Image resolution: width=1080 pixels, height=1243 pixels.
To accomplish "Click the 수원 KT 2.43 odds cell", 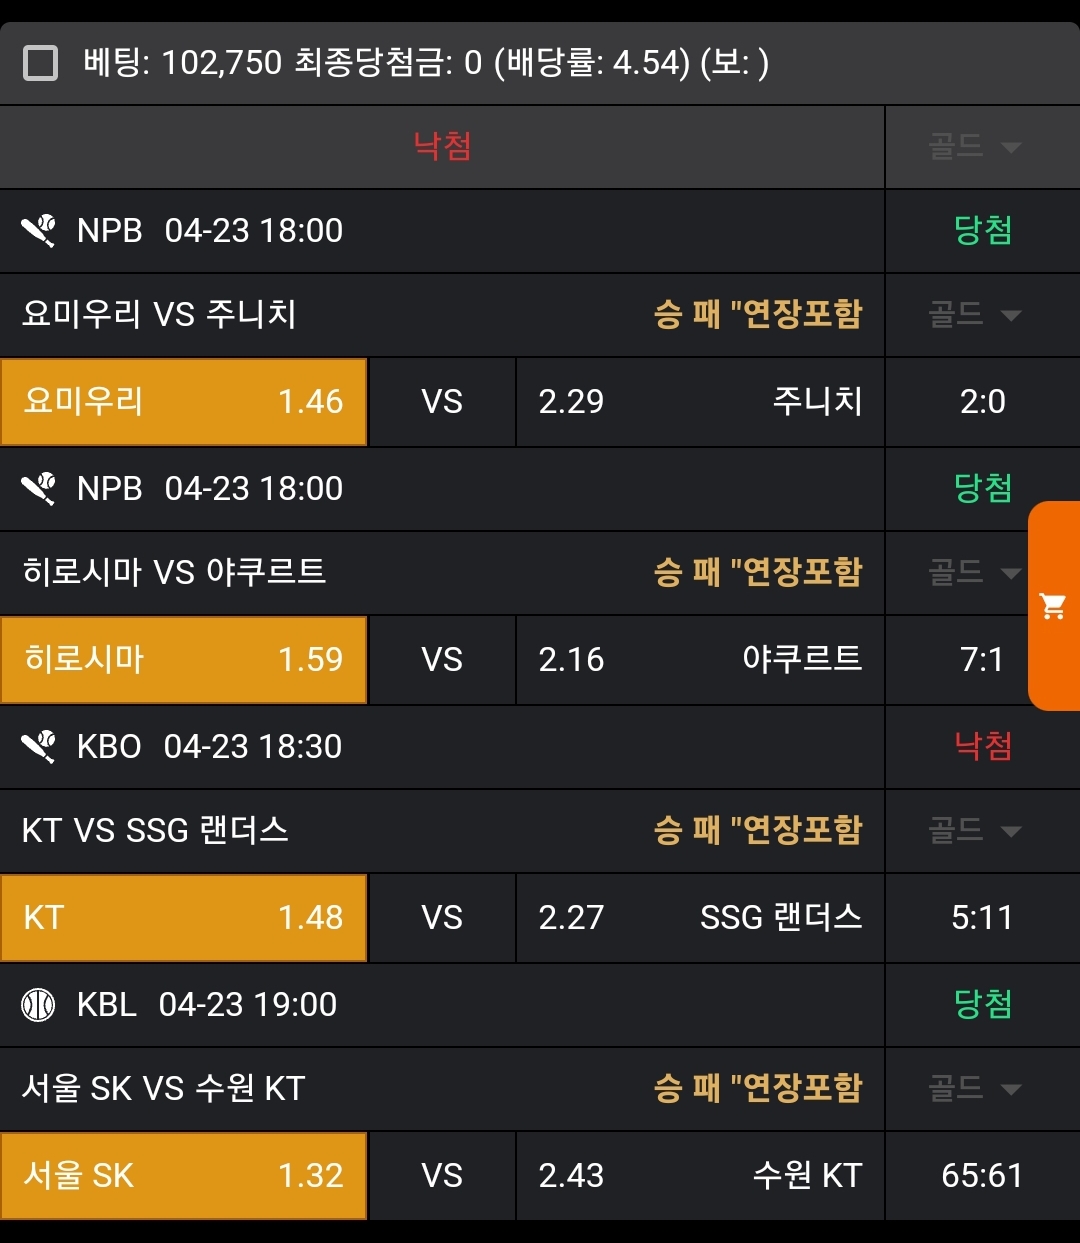I will click(700, 1176).
